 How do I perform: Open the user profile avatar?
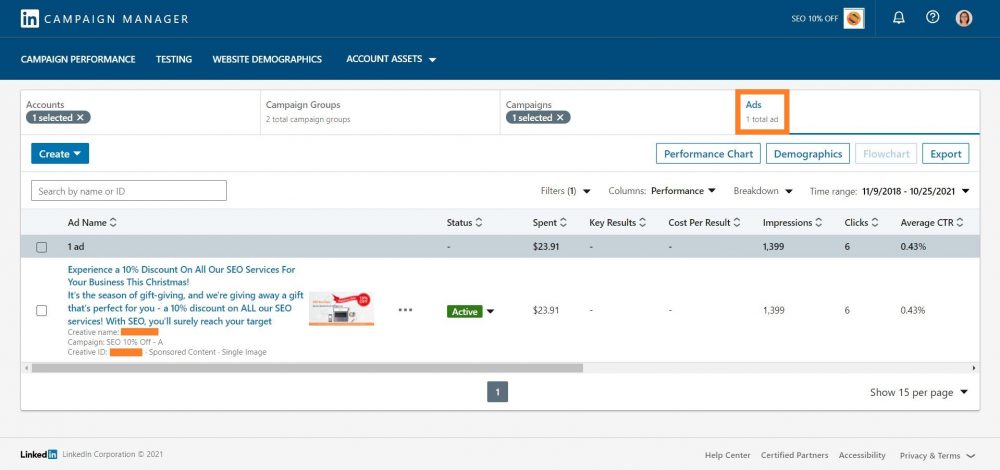pyautogui.click(x=964, y=18)
